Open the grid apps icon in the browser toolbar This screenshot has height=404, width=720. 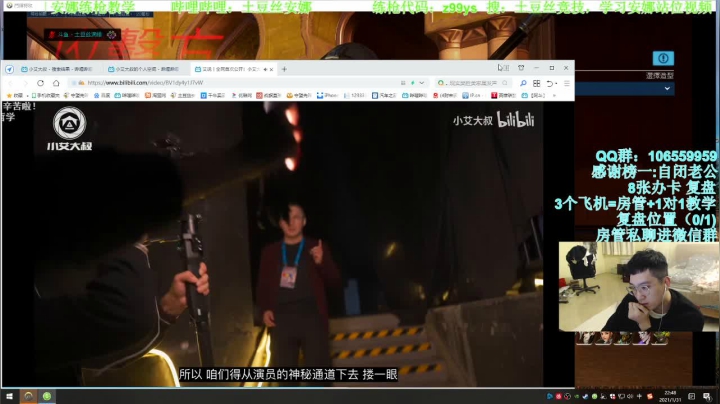(536, 84)
